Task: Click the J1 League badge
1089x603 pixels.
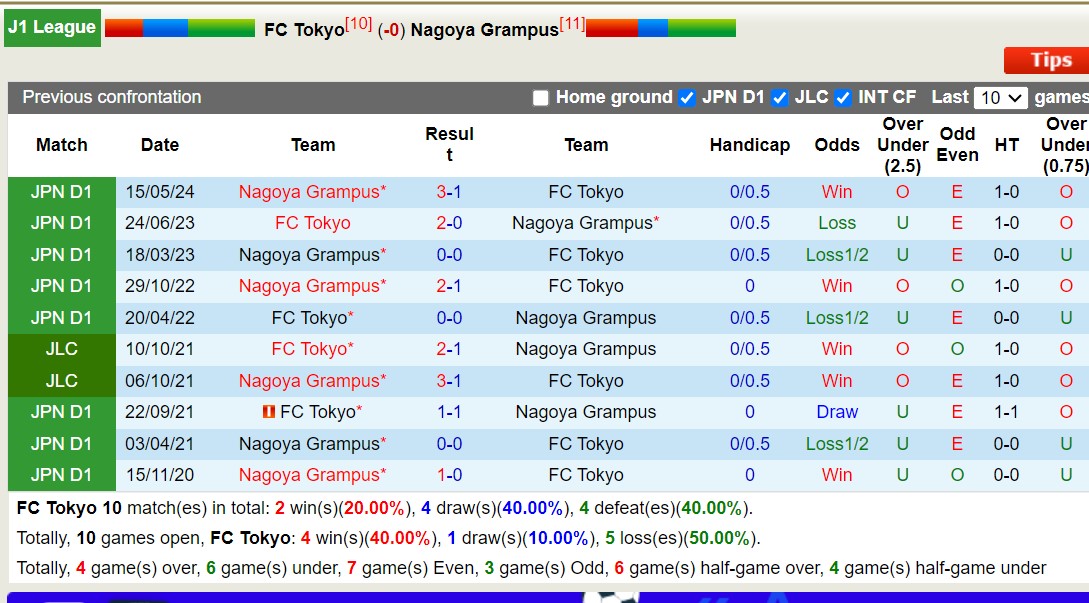Action: coord(52,27)
